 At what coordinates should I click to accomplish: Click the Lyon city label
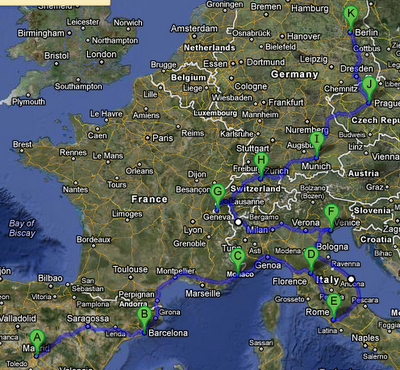point(193,230)
